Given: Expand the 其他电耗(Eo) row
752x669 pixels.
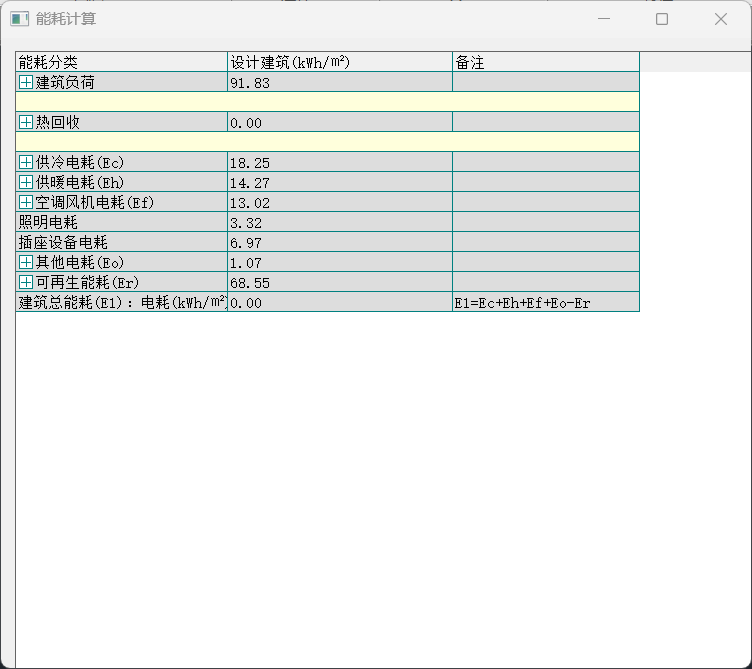Looking at the screenshot, I should 26,262.
